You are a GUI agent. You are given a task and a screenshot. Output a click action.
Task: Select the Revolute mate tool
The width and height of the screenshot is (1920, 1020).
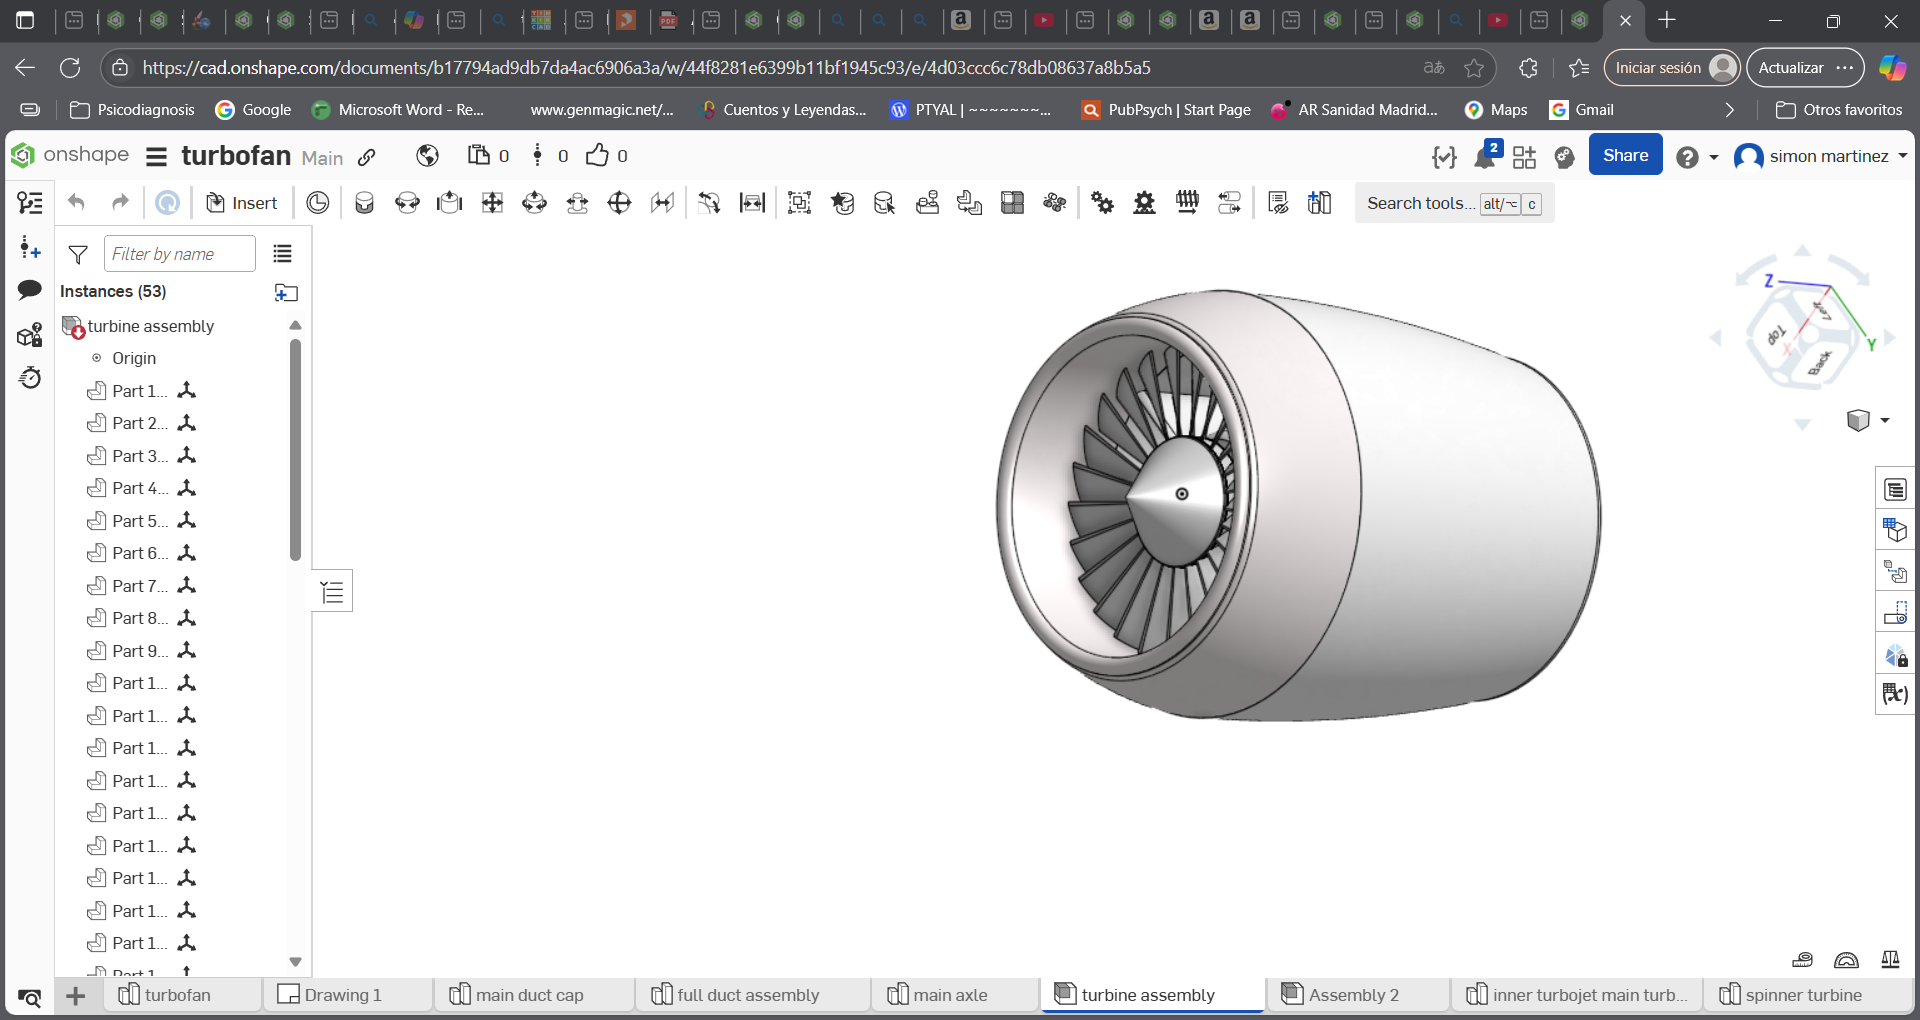407,203
